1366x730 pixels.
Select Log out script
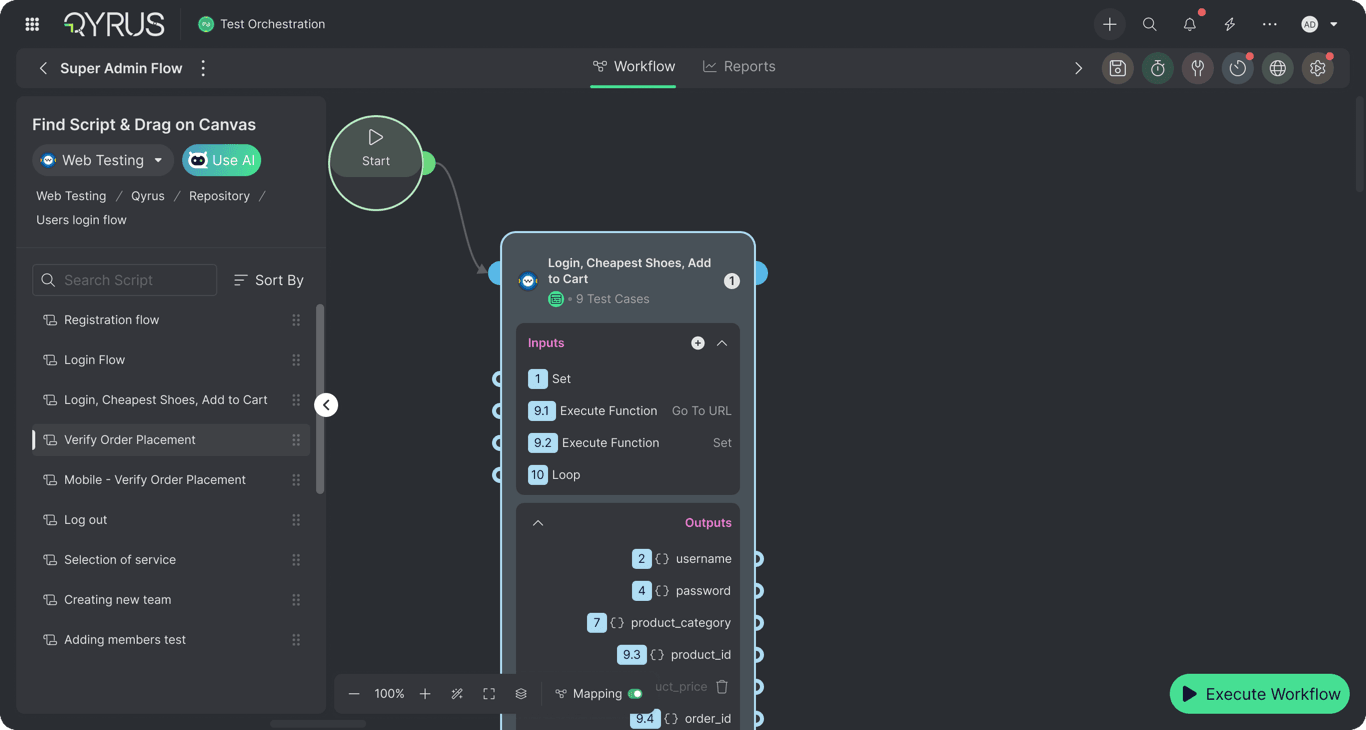pyautogui.click(x=171, y=520)
